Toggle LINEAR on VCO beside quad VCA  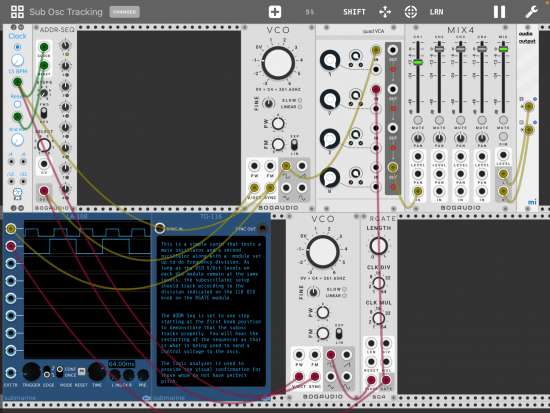[x=300, y=107]
